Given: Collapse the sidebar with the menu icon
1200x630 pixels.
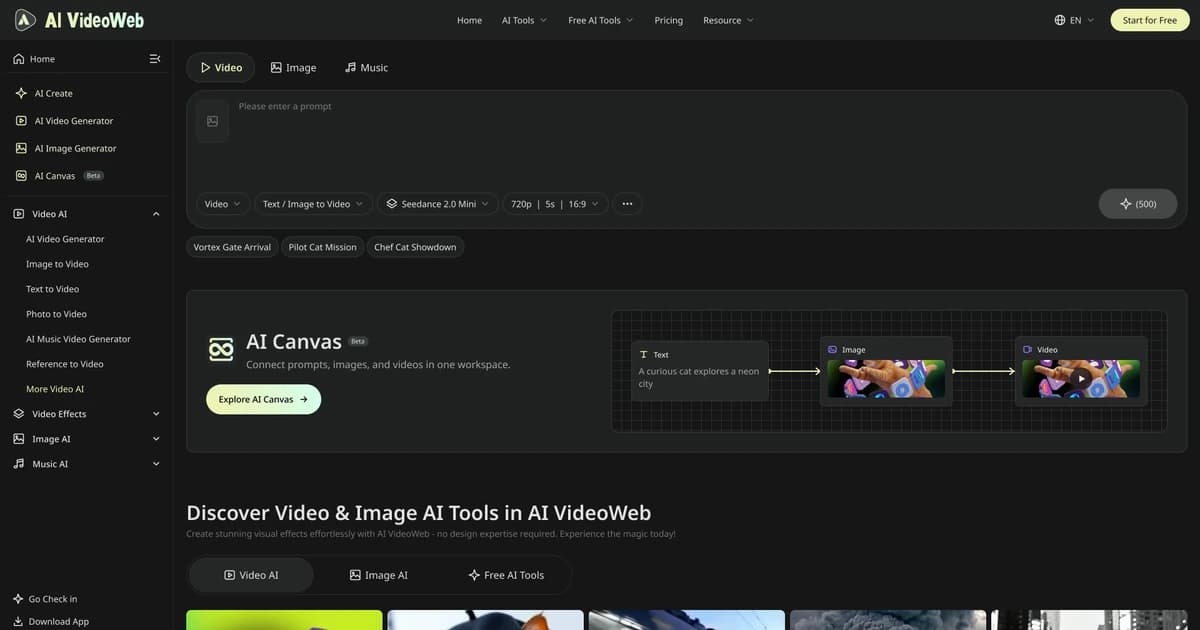Looking at the screenshot, I should click(x=155, y=59).
